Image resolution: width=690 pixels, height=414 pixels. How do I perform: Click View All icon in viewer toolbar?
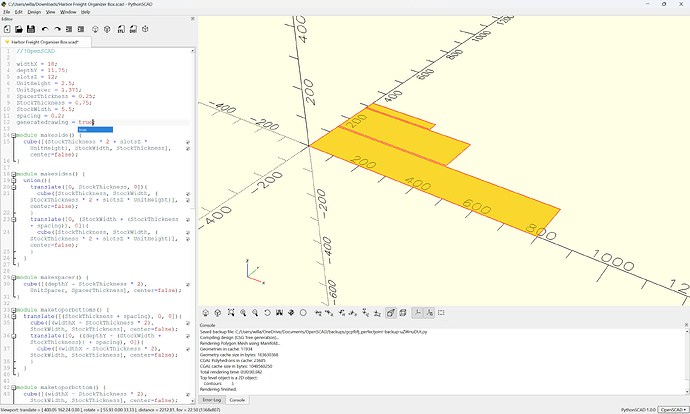coord(231,313)
